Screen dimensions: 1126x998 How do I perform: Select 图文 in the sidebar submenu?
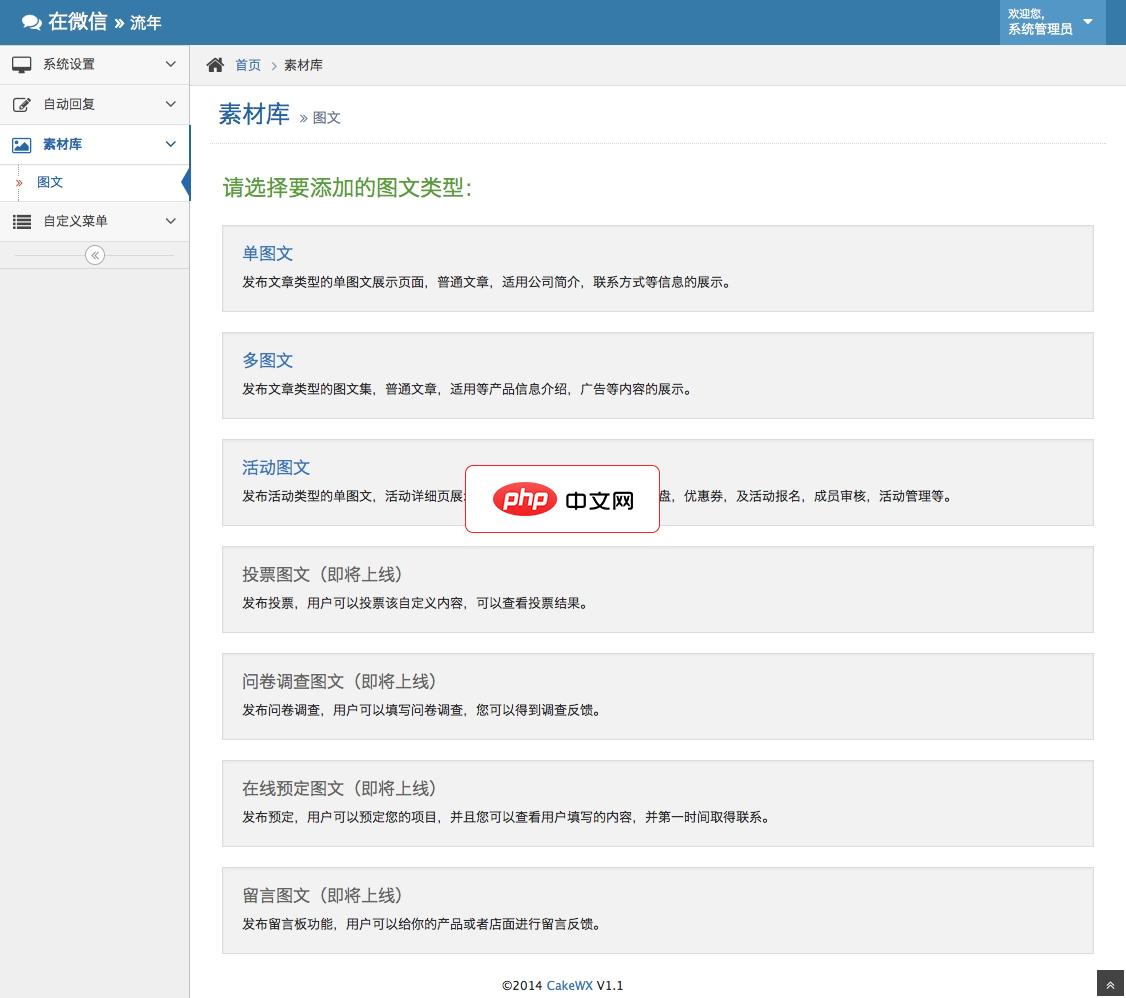tap(50, 182)
